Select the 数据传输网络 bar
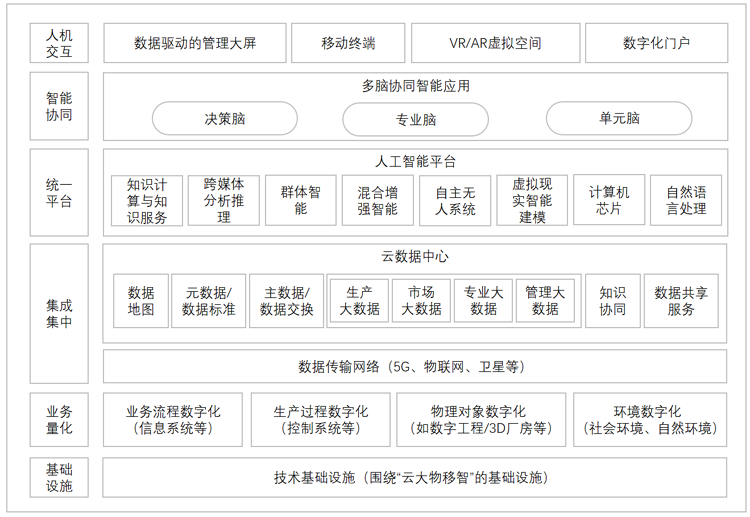The image size is (750, 517). pos(415,367)
